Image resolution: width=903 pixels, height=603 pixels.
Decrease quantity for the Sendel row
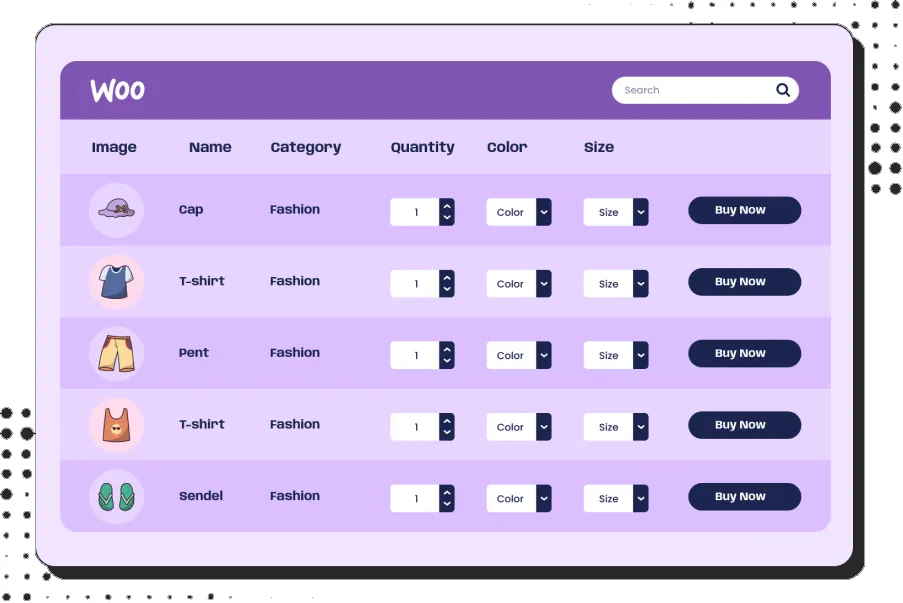click(447, 505)
